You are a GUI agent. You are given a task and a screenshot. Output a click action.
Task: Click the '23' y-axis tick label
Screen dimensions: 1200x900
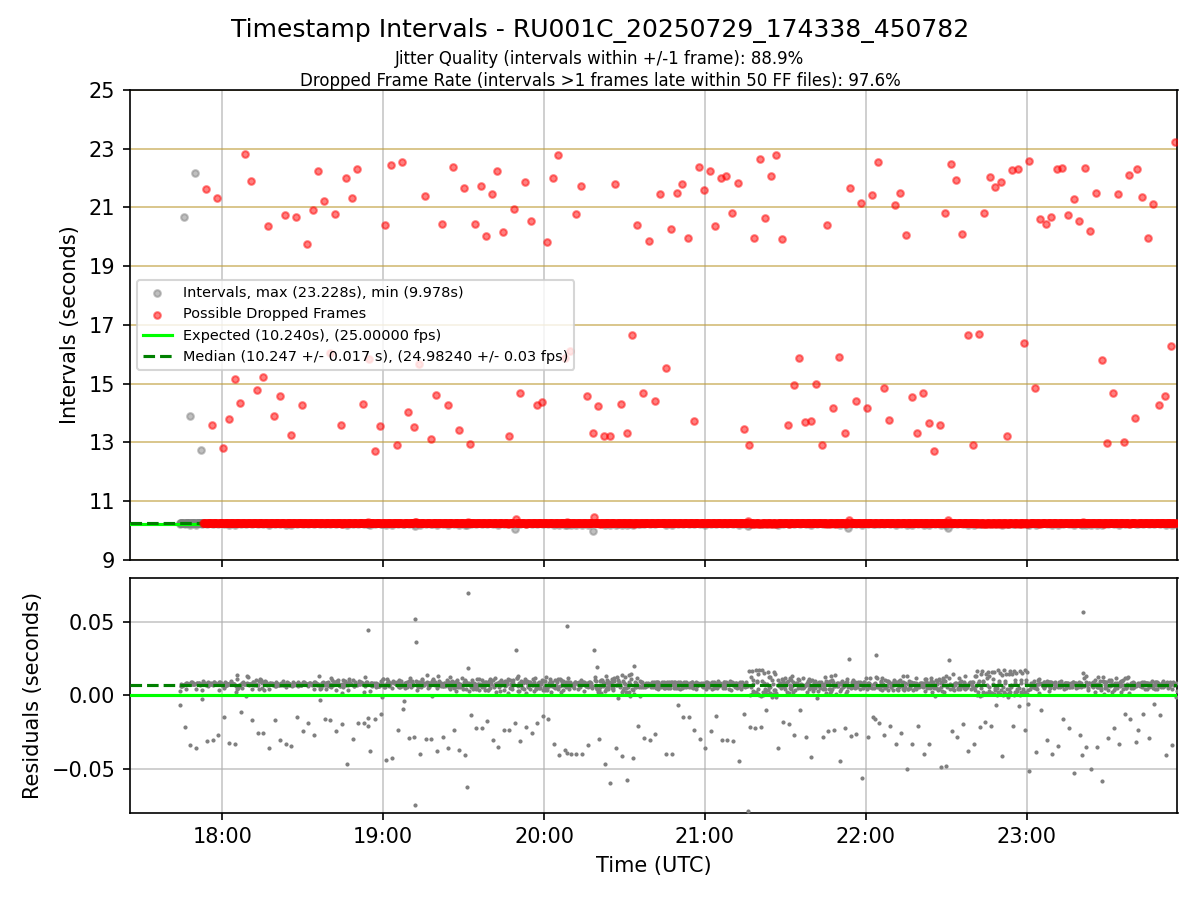pyautogui.click(x=102, y=149)
